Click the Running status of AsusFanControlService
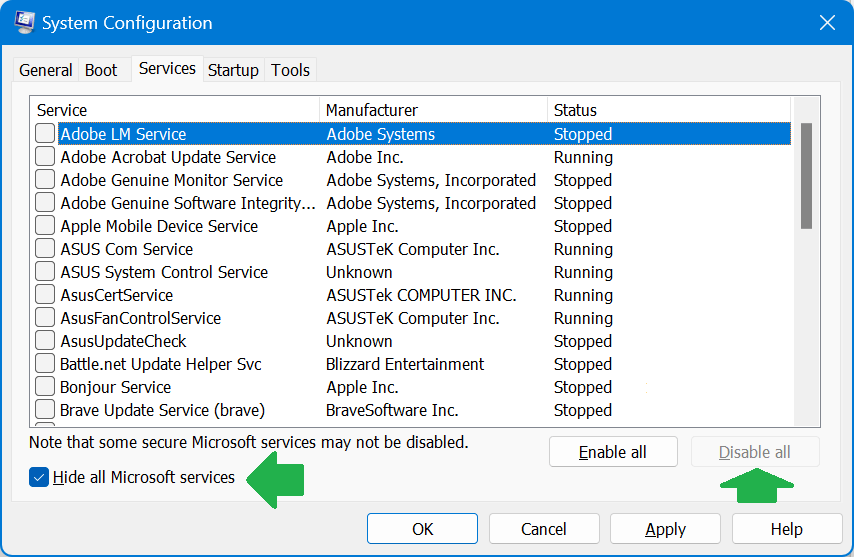Image resolution: width=854 pixels, height=557 pixels. pos(583,318)
